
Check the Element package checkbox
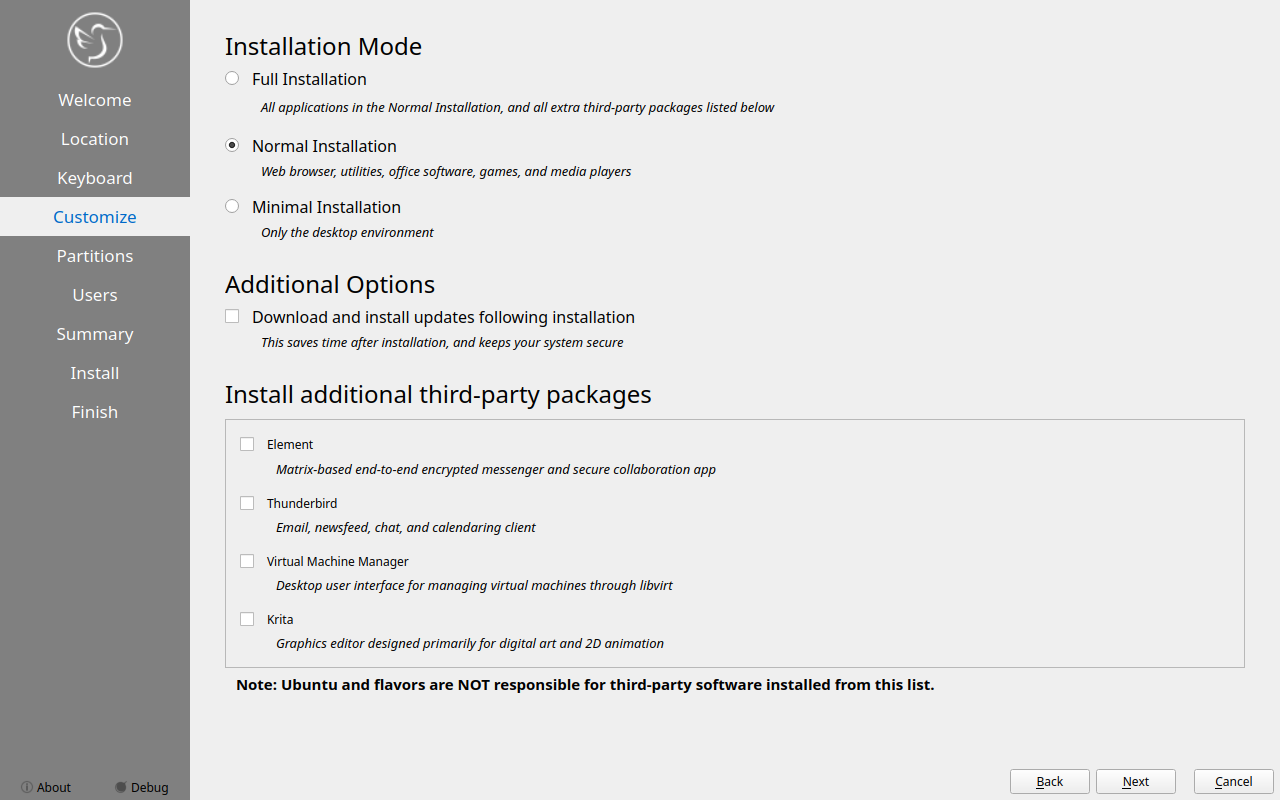(x=247, y=444)
